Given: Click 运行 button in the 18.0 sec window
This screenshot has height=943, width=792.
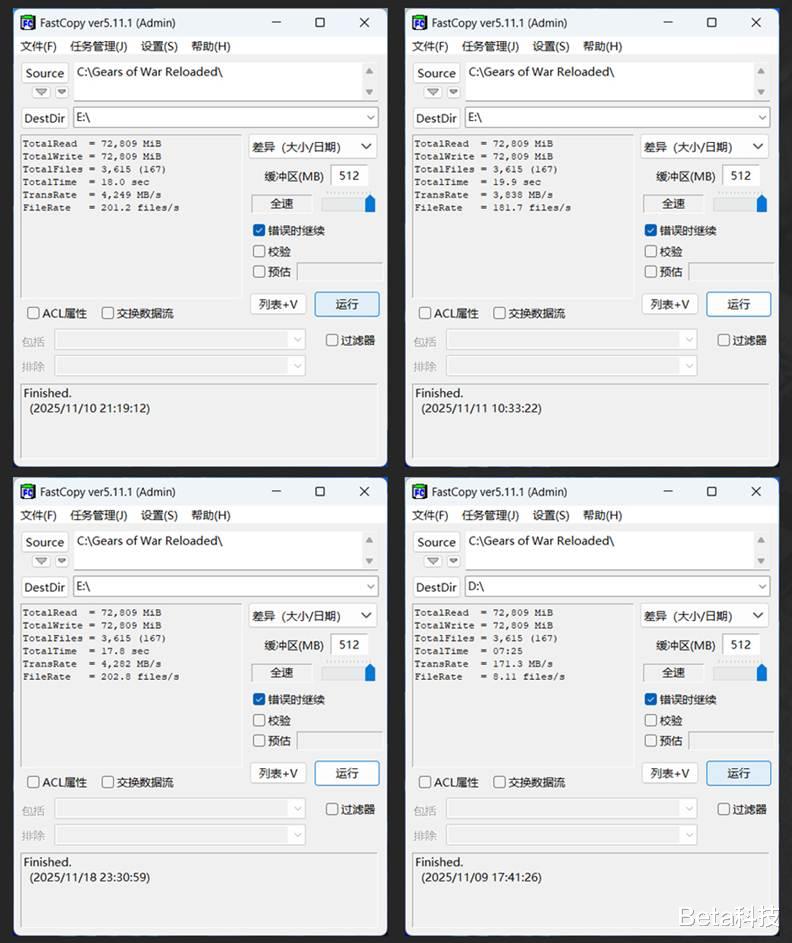Looking at the screenshot, I should (x=347, y=304).
